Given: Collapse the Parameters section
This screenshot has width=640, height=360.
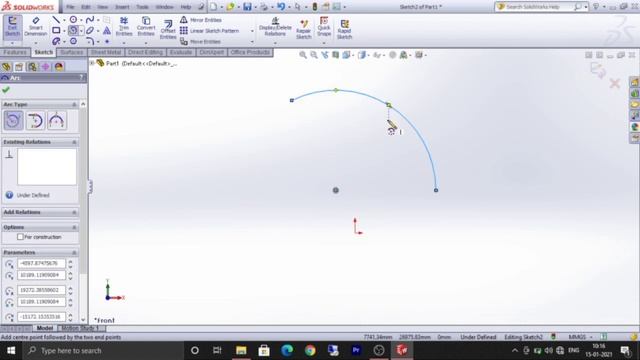Looking at the screenshot, I should coord(74,253).
